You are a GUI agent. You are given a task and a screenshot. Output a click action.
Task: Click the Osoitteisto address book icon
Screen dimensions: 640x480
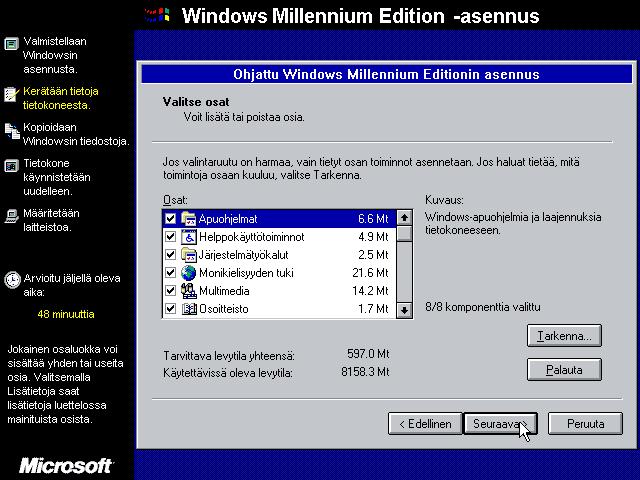click(189, 309)
